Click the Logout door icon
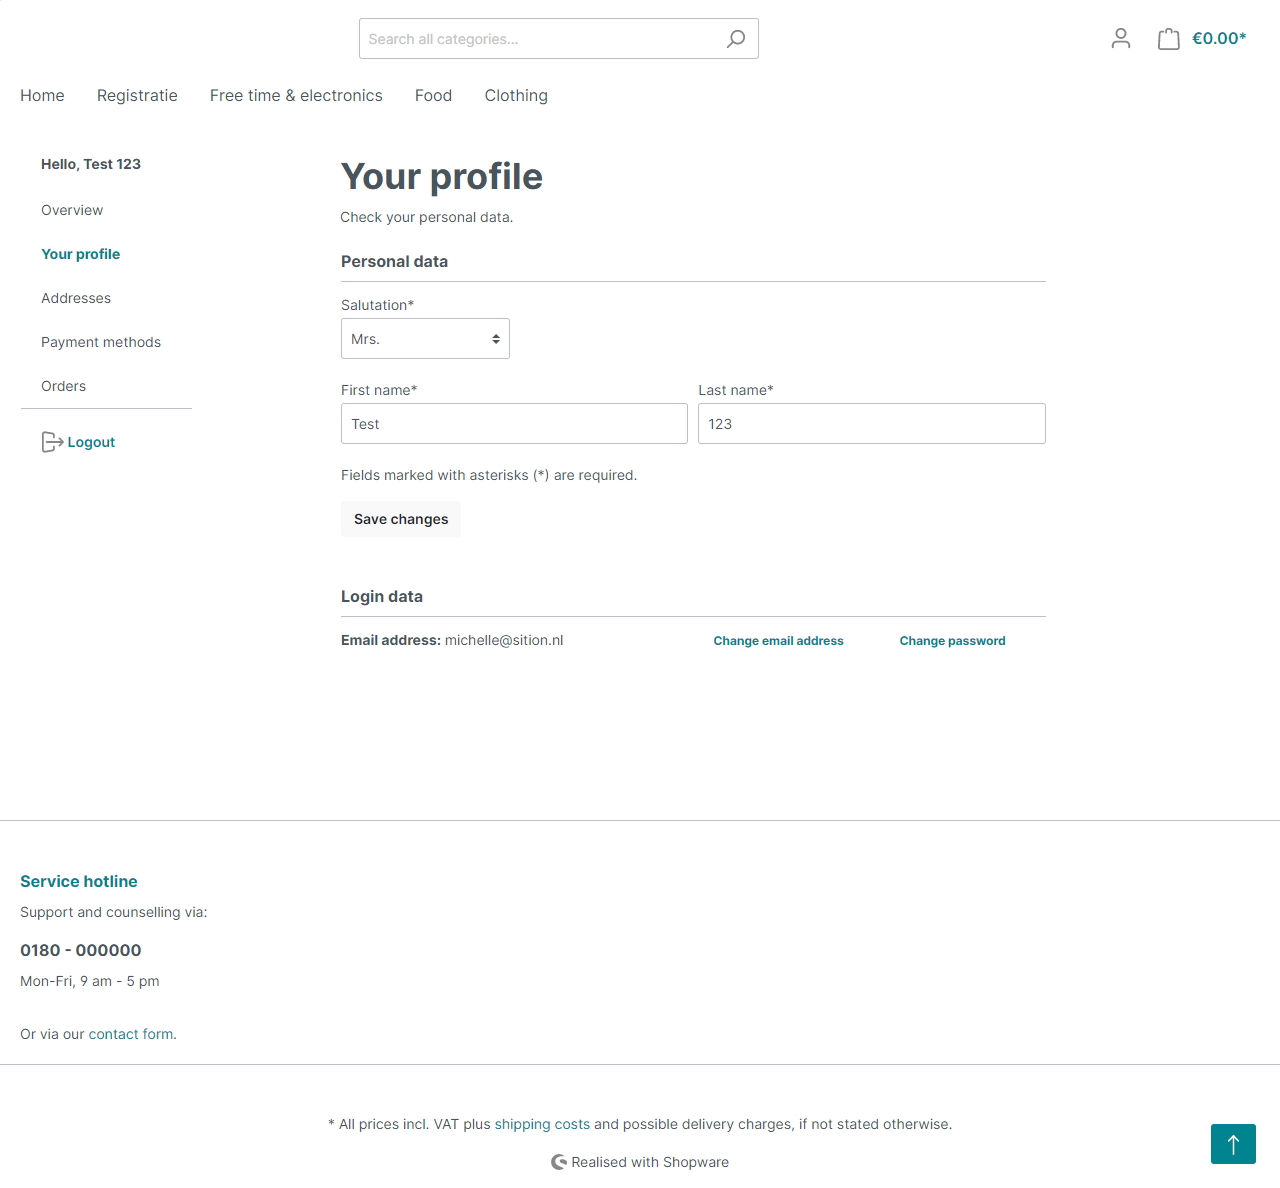The image size is (1280, 1188). (x=52, y=442)
